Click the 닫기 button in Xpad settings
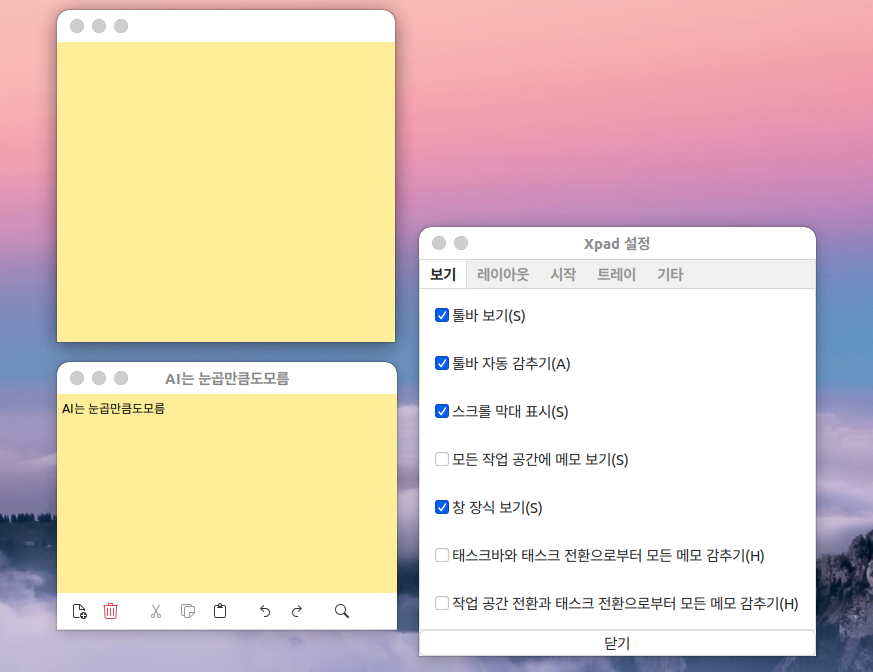Screen dimensions: 873x672 point(617,643)
